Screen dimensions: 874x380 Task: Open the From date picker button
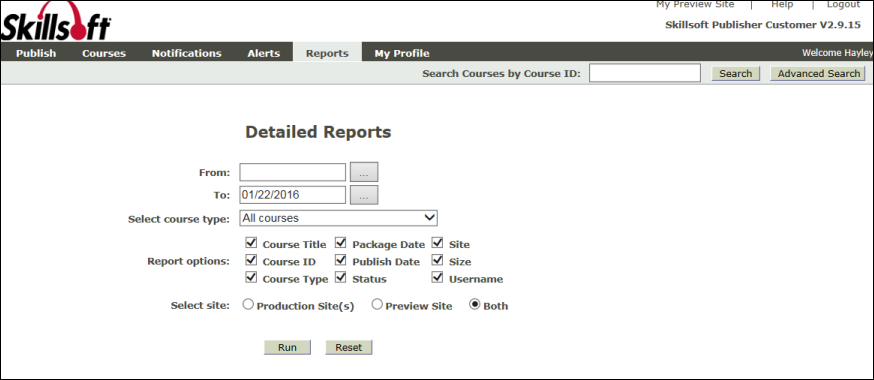click(x=364, y=172)
